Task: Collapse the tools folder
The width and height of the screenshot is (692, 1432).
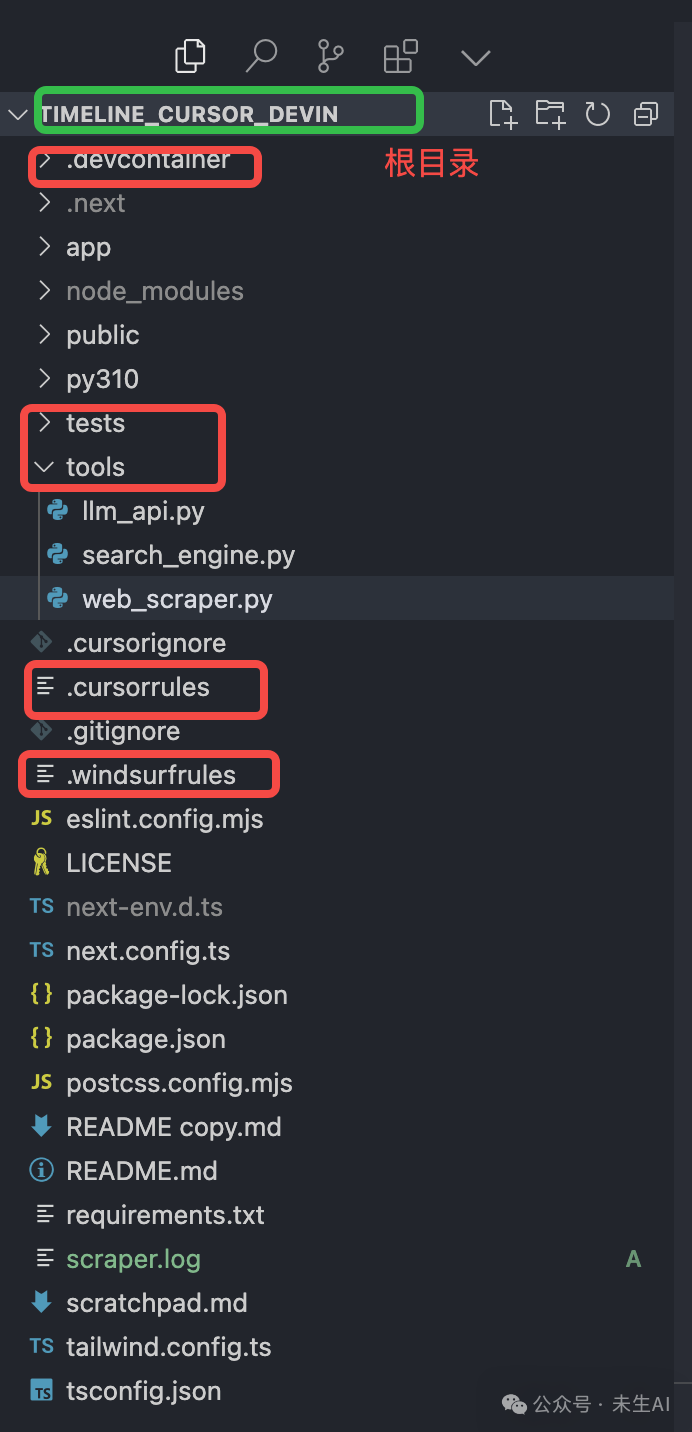Action: (x=96, y=466)
